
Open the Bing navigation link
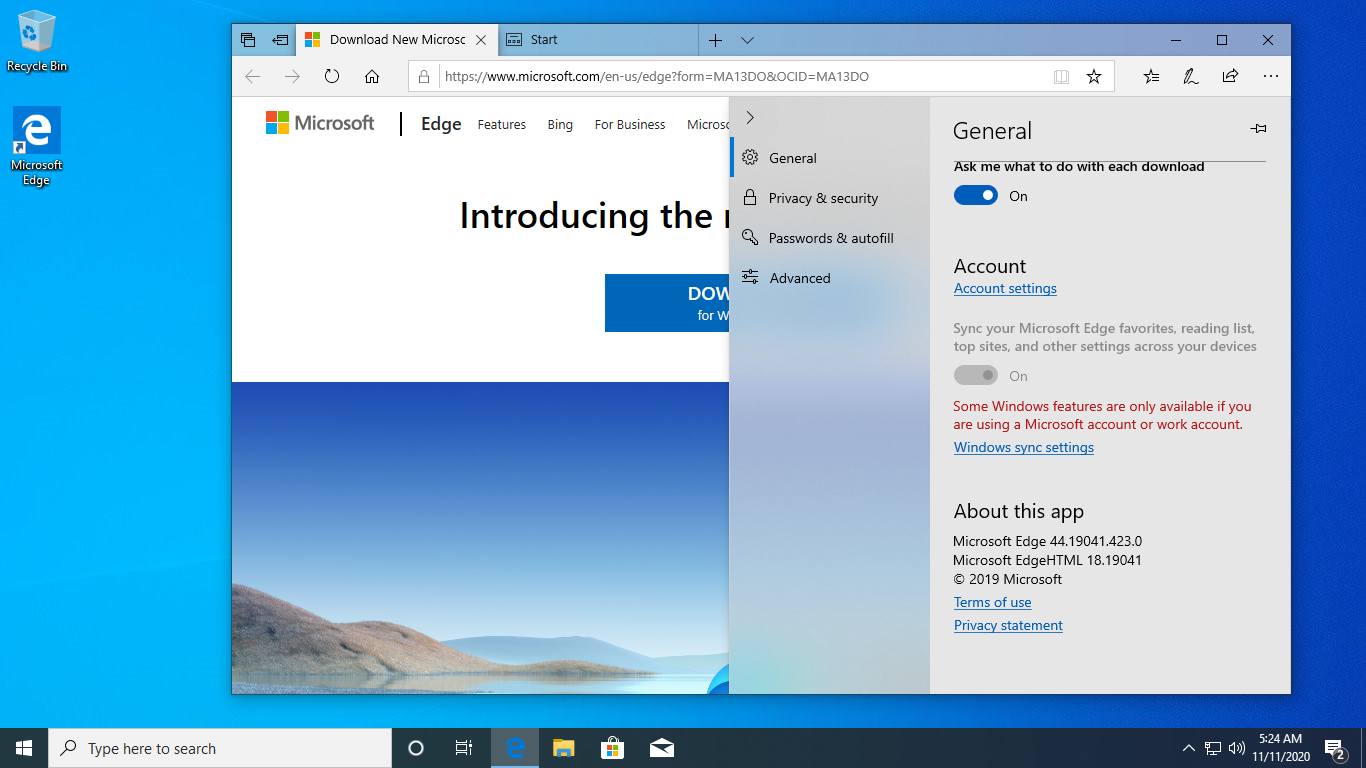coord(560,125)
